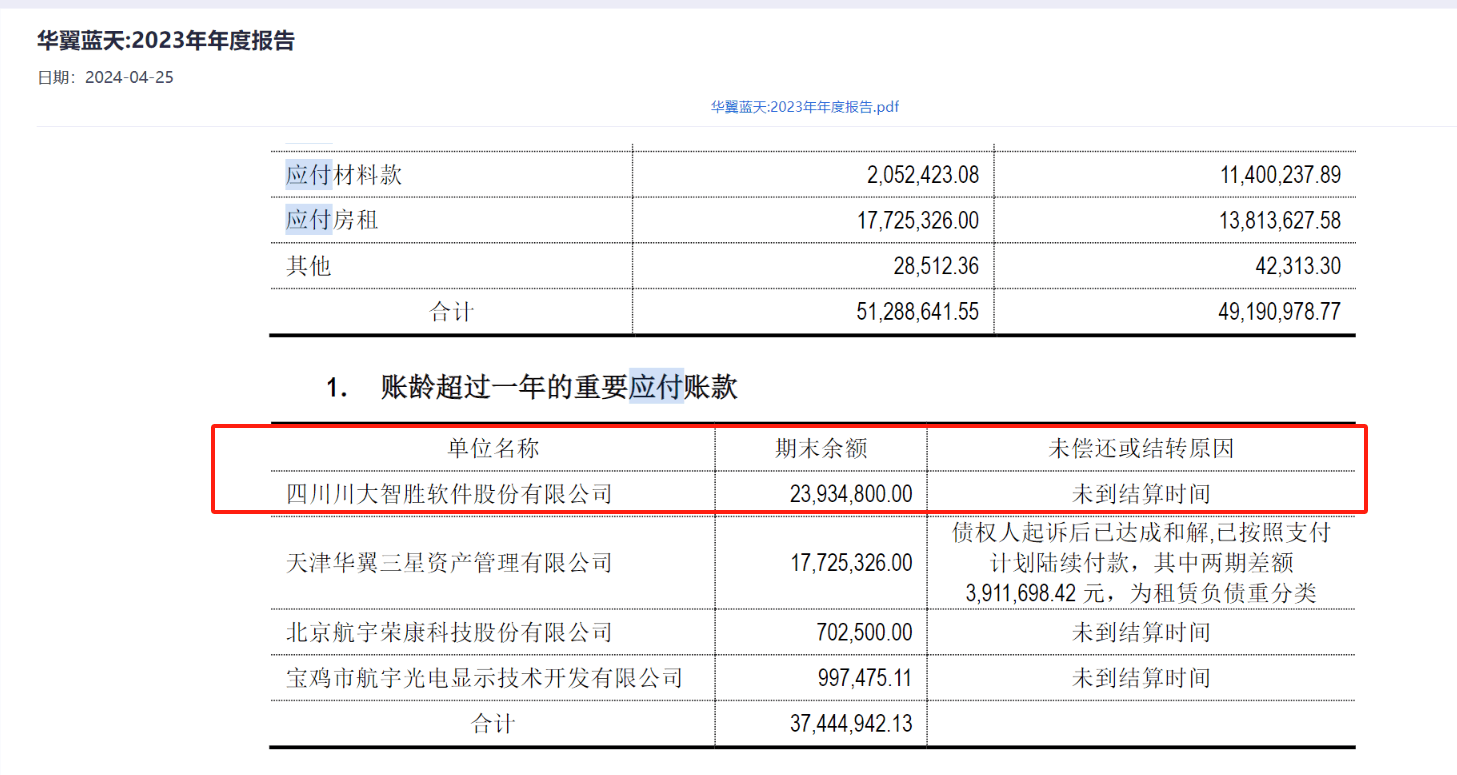Image resolution: width=1457 pixels, height=775 pixels.
Task: Select the amount 11,400,237.89
Action: 1281,176
